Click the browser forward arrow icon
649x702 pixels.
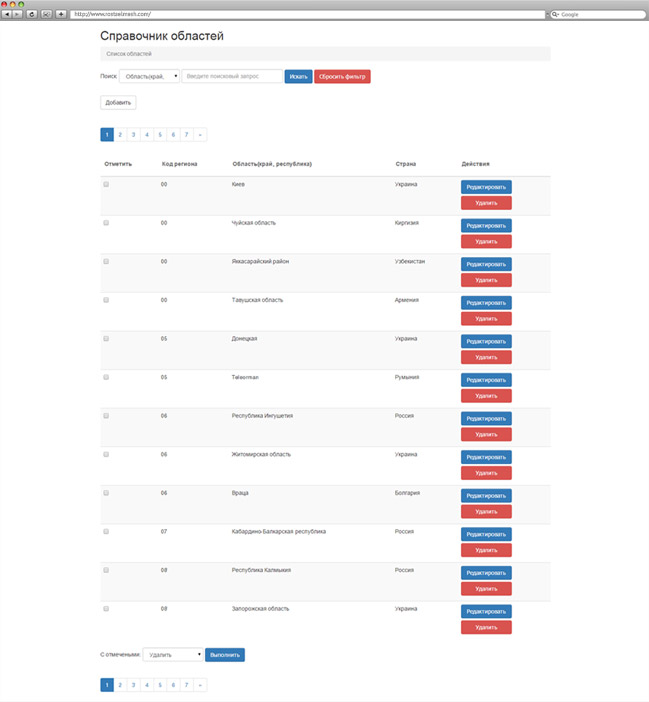tap(17, 14)
